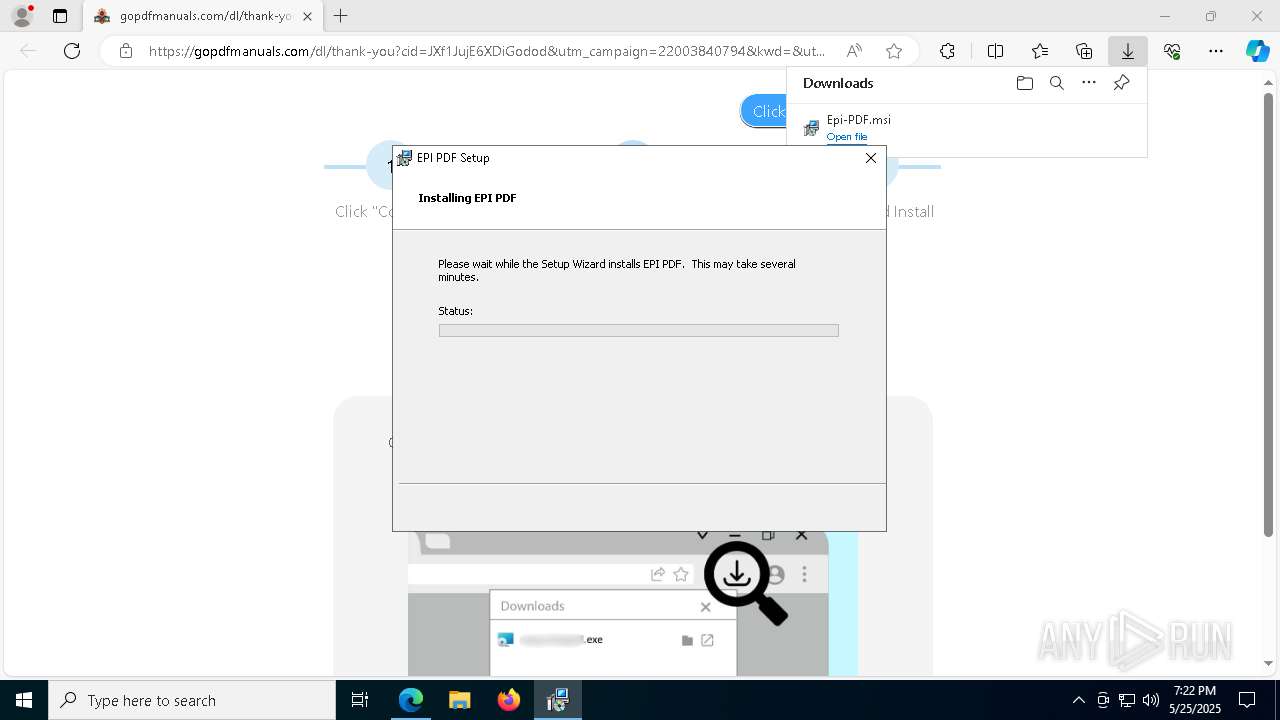Screen dimensions: 1280x720
Task: Open Settings and more menu
Action: [x=1216, y=51]
